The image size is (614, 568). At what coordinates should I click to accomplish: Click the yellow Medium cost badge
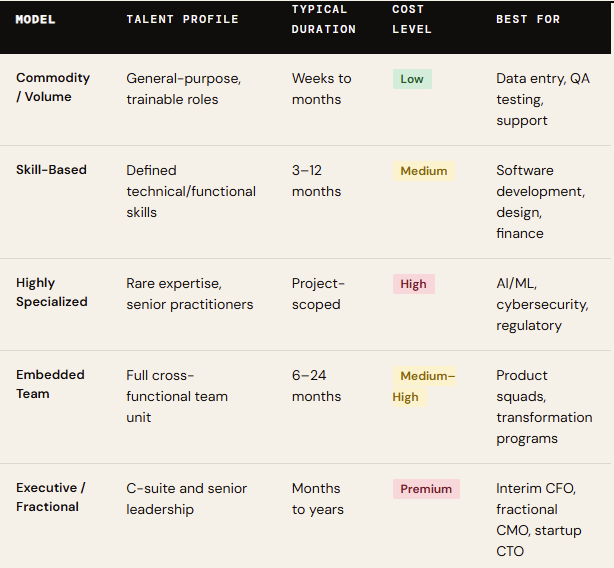point(424,171)
